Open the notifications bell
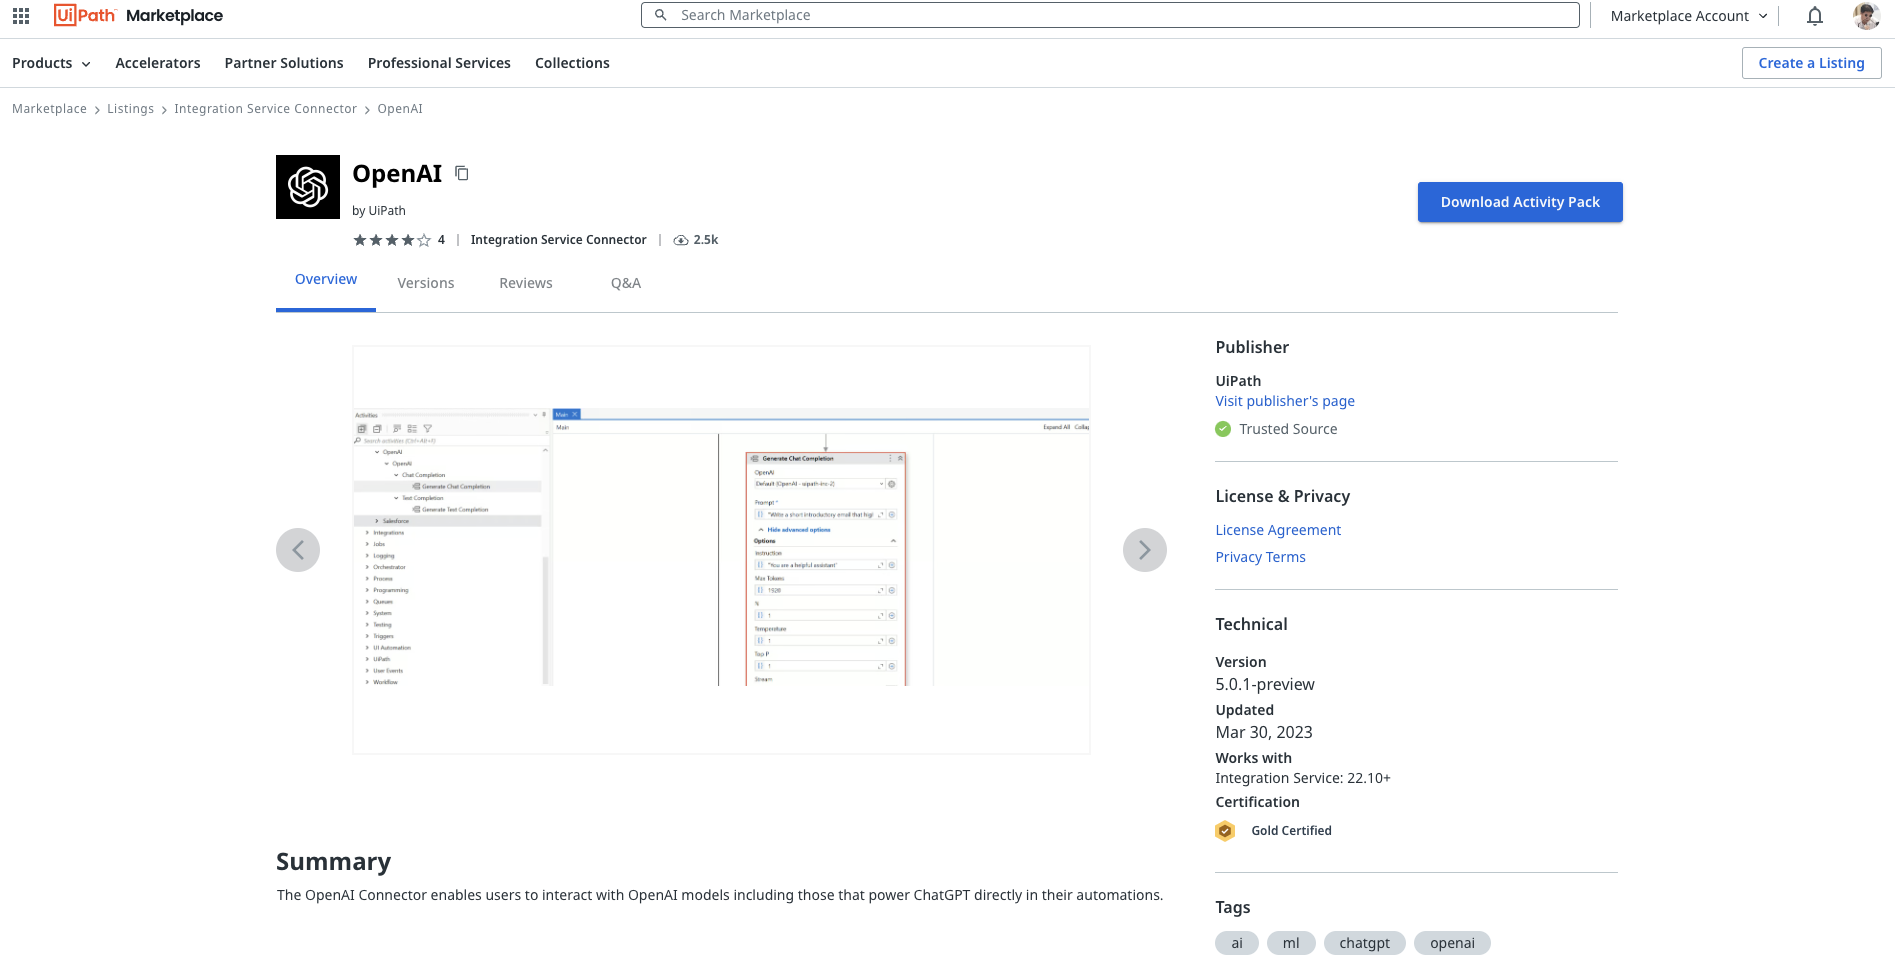Viewport: 1895px width, 959px height. (x=1815, y=16)
